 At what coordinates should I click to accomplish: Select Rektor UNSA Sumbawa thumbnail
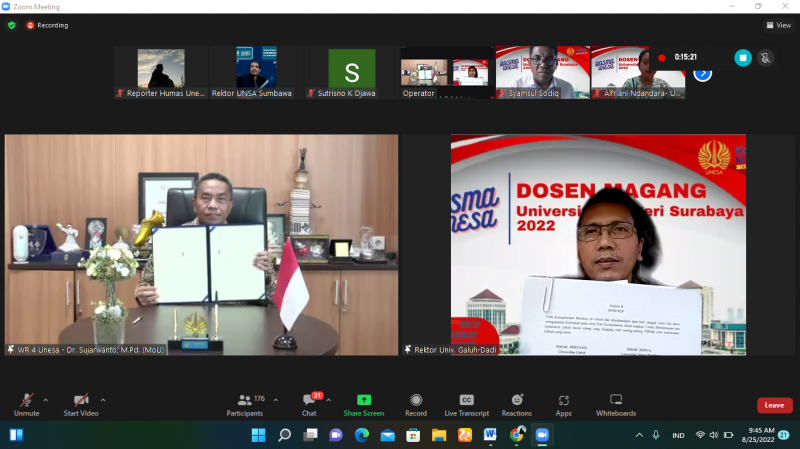(x=256, y=72)
